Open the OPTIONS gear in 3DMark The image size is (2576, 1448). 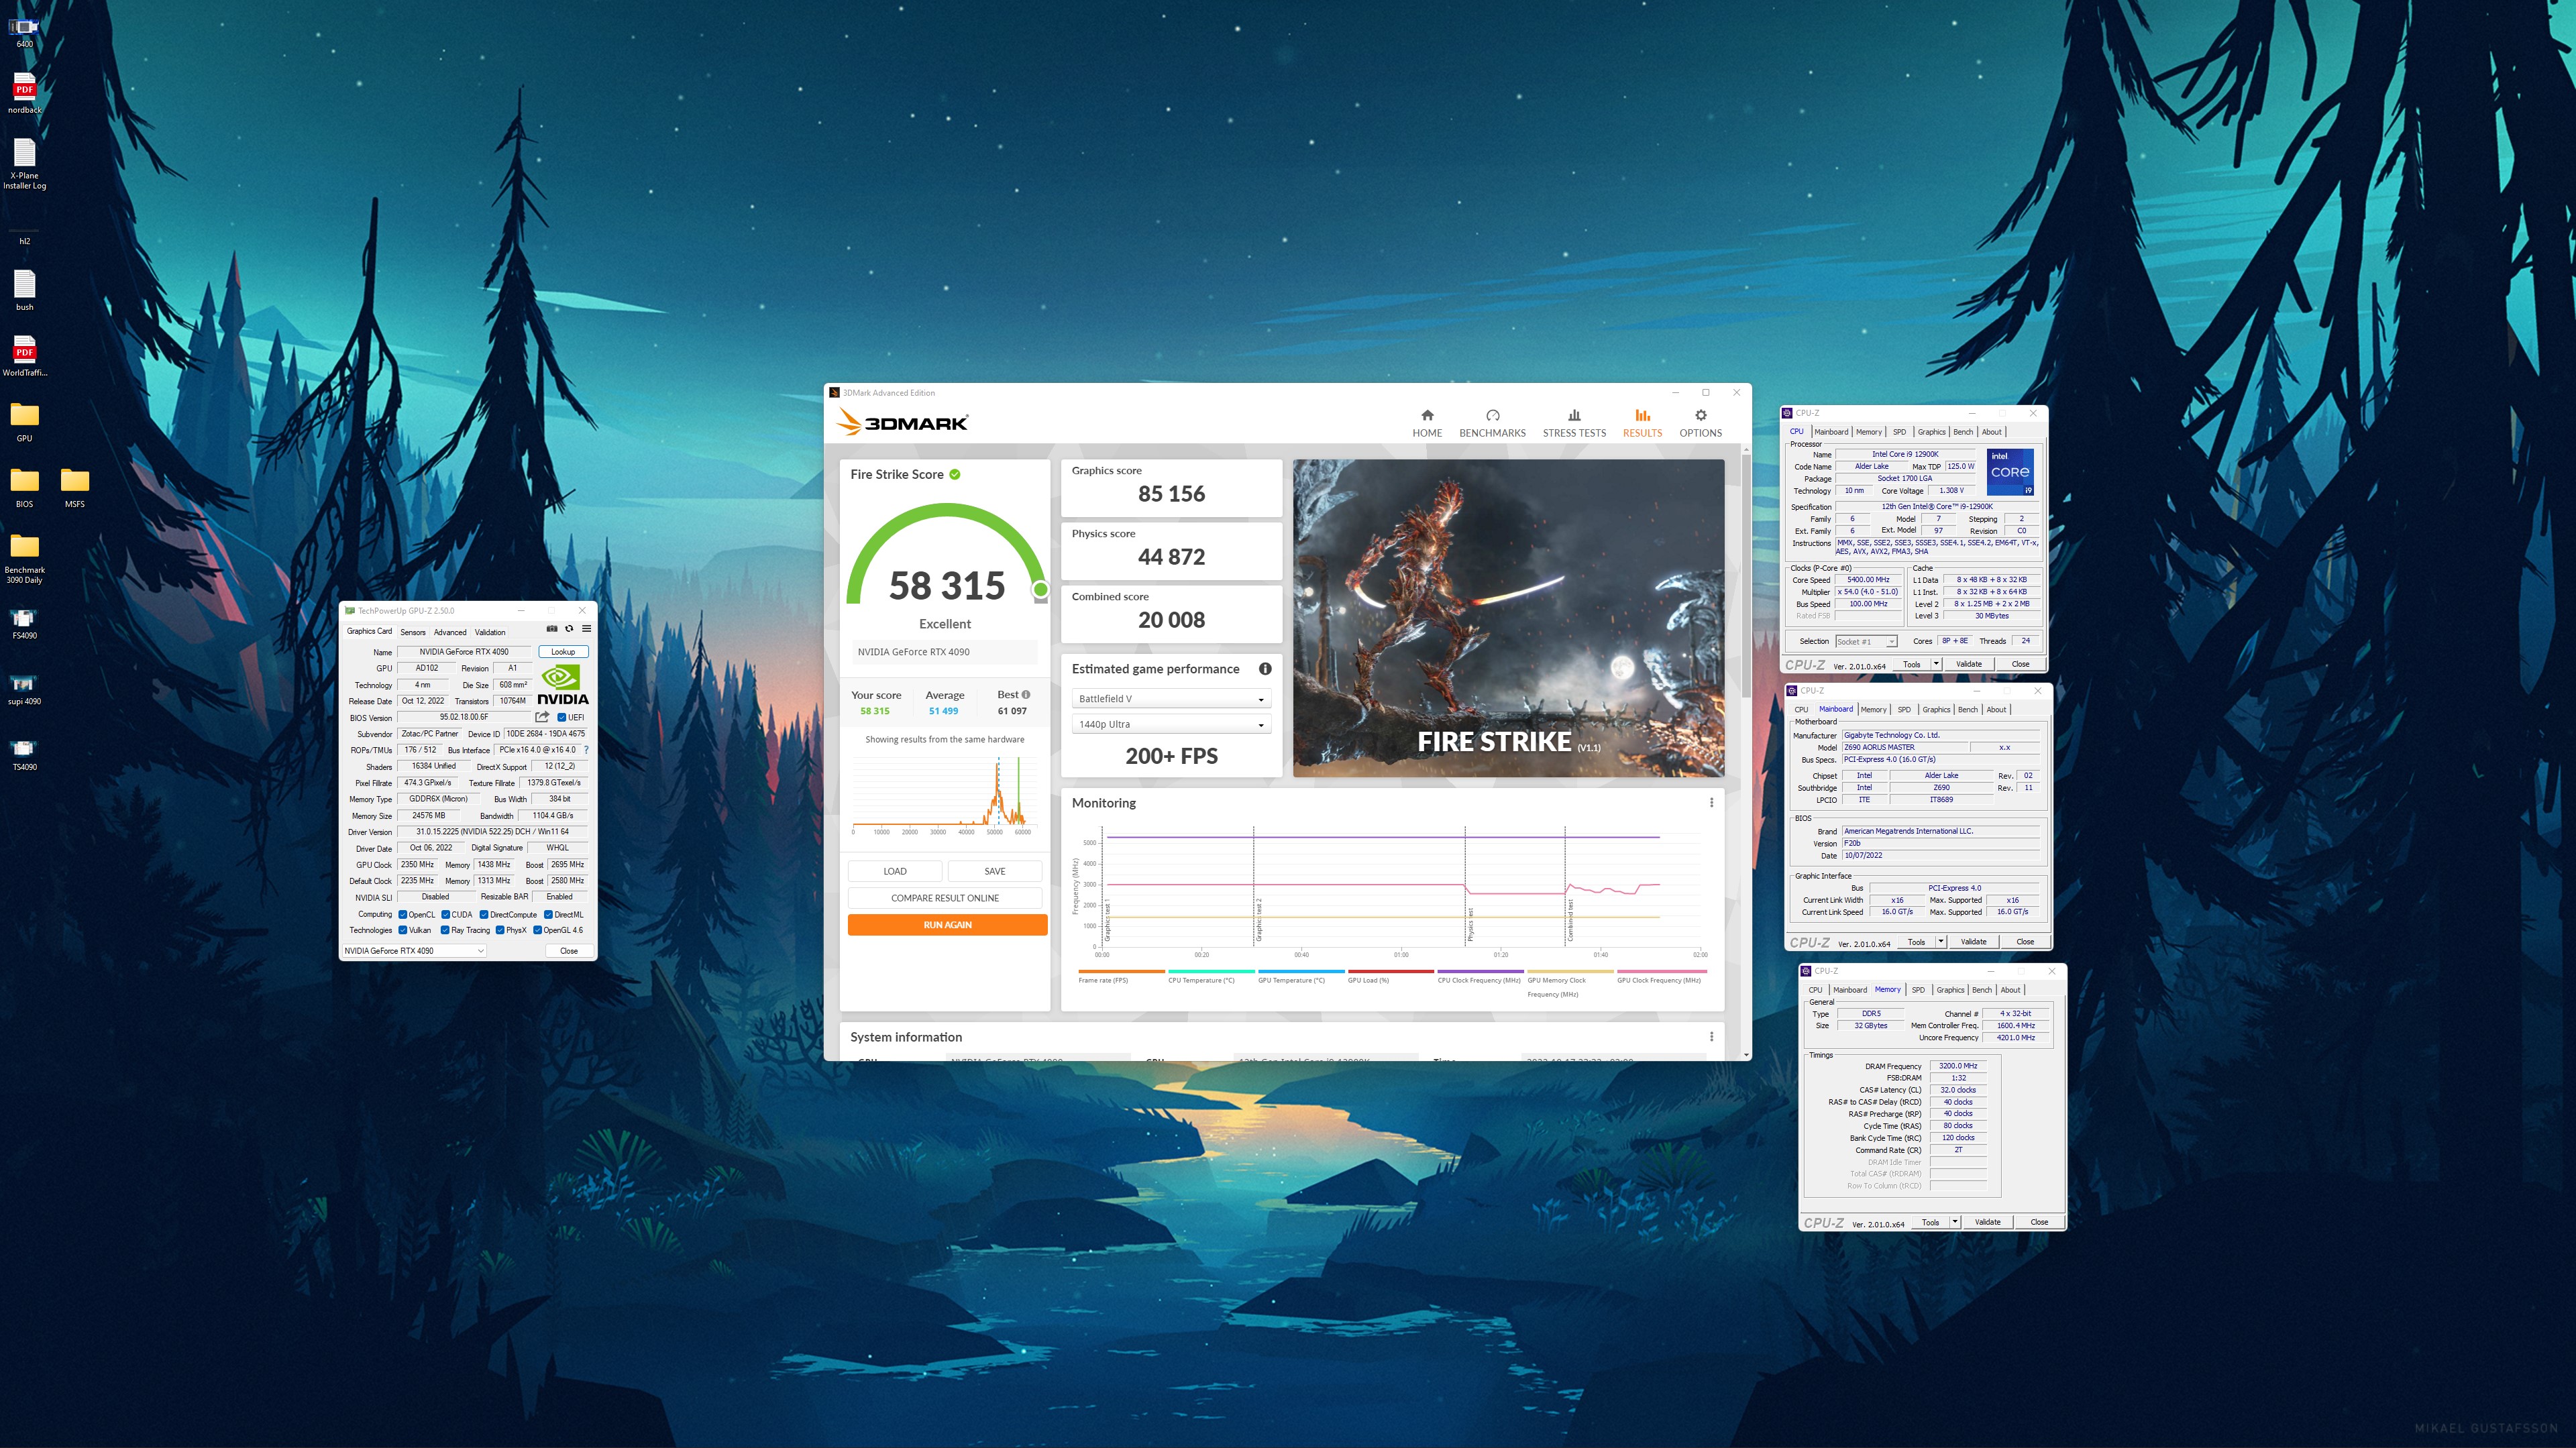point(1700,423)
